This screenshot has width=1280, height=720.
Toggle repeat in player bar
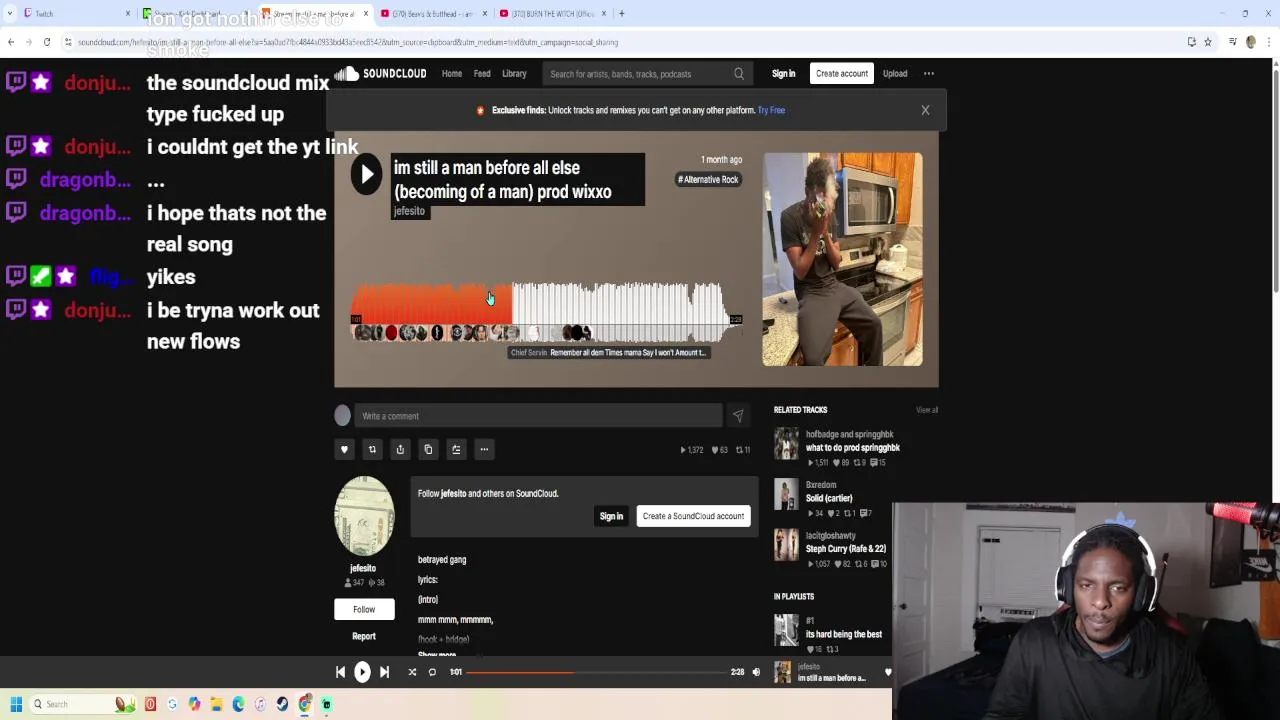tap(432, 673)
